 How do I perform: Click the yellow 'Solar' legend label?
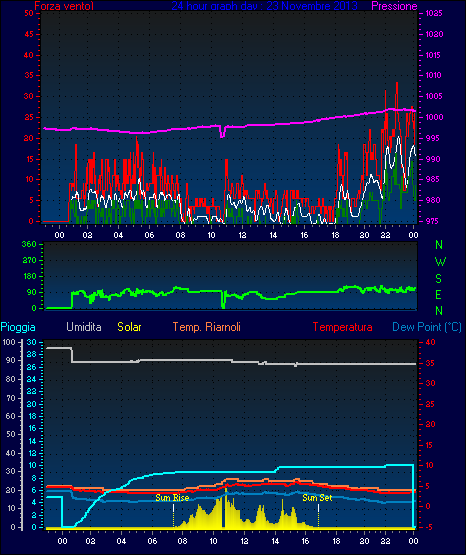pos(129,327)
